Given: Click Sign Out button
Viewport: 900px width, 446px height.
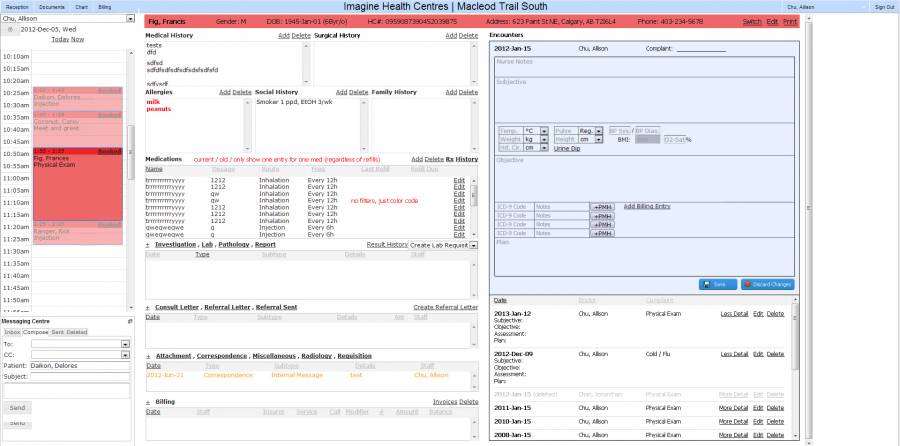Looking at the screenshot, I should pos(884,7).
